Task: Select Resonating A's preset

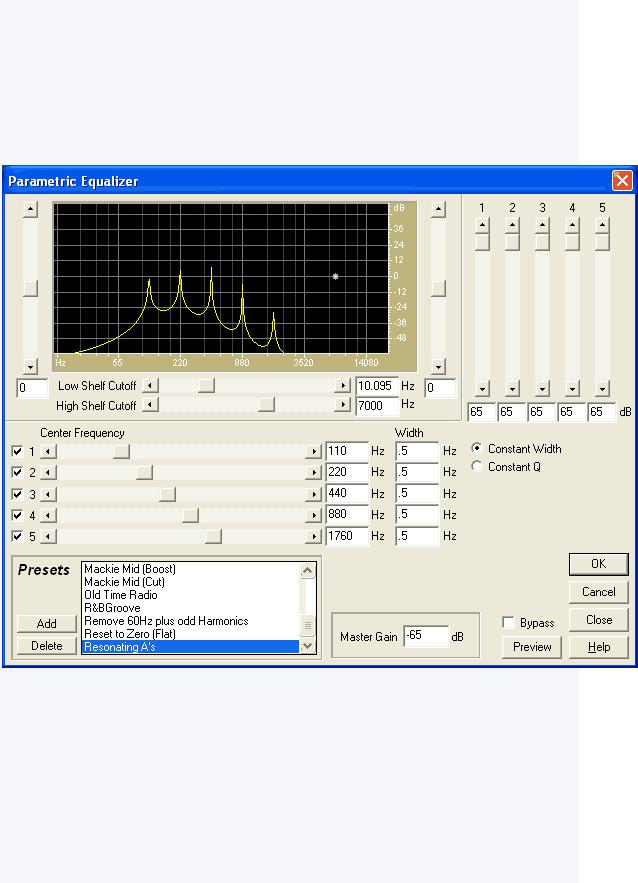Action: (190, 646)
